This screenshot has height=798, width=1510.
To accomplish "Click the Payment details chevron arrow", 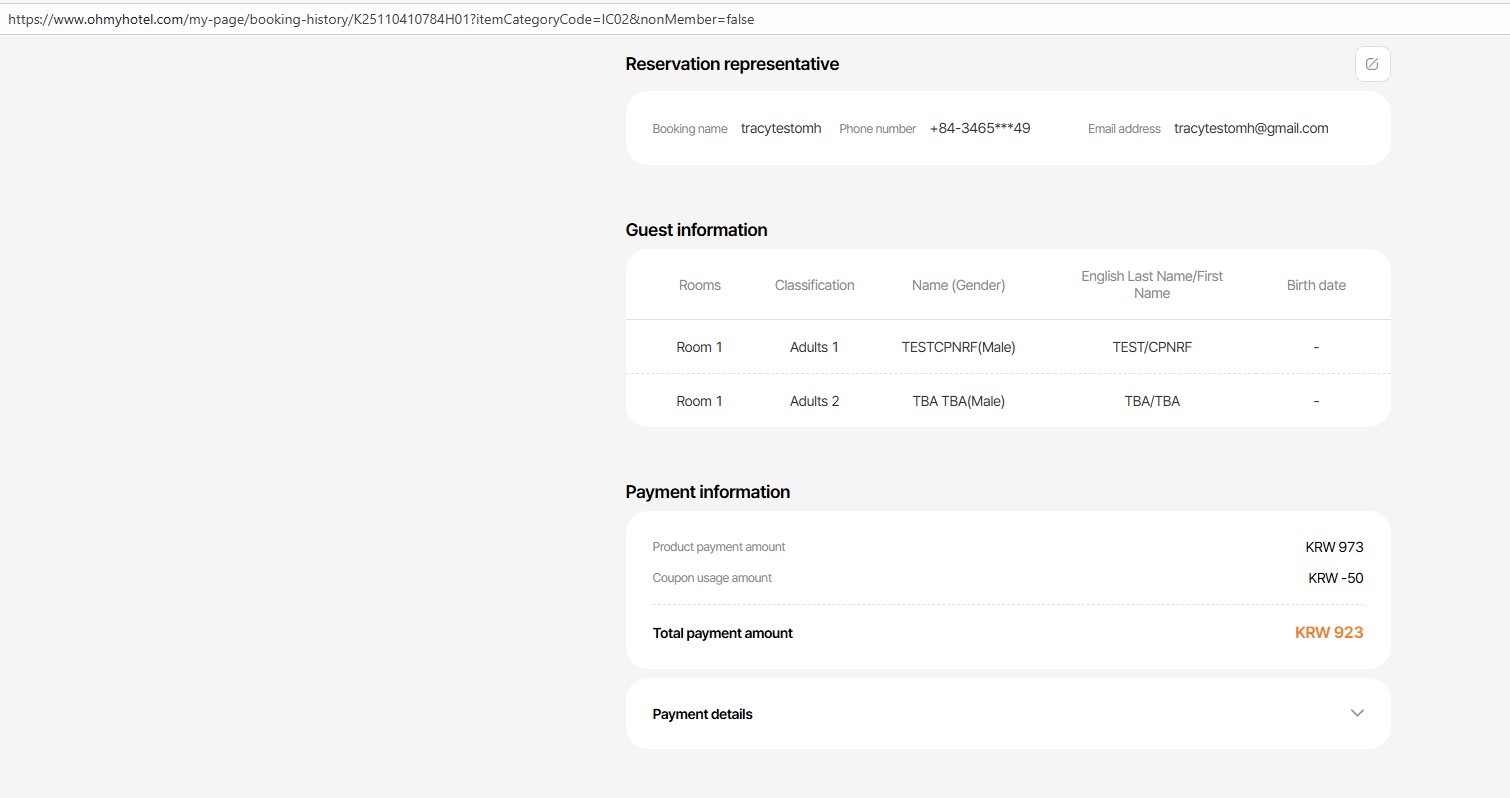I will pyautogui.click(x=1357, y=713).
